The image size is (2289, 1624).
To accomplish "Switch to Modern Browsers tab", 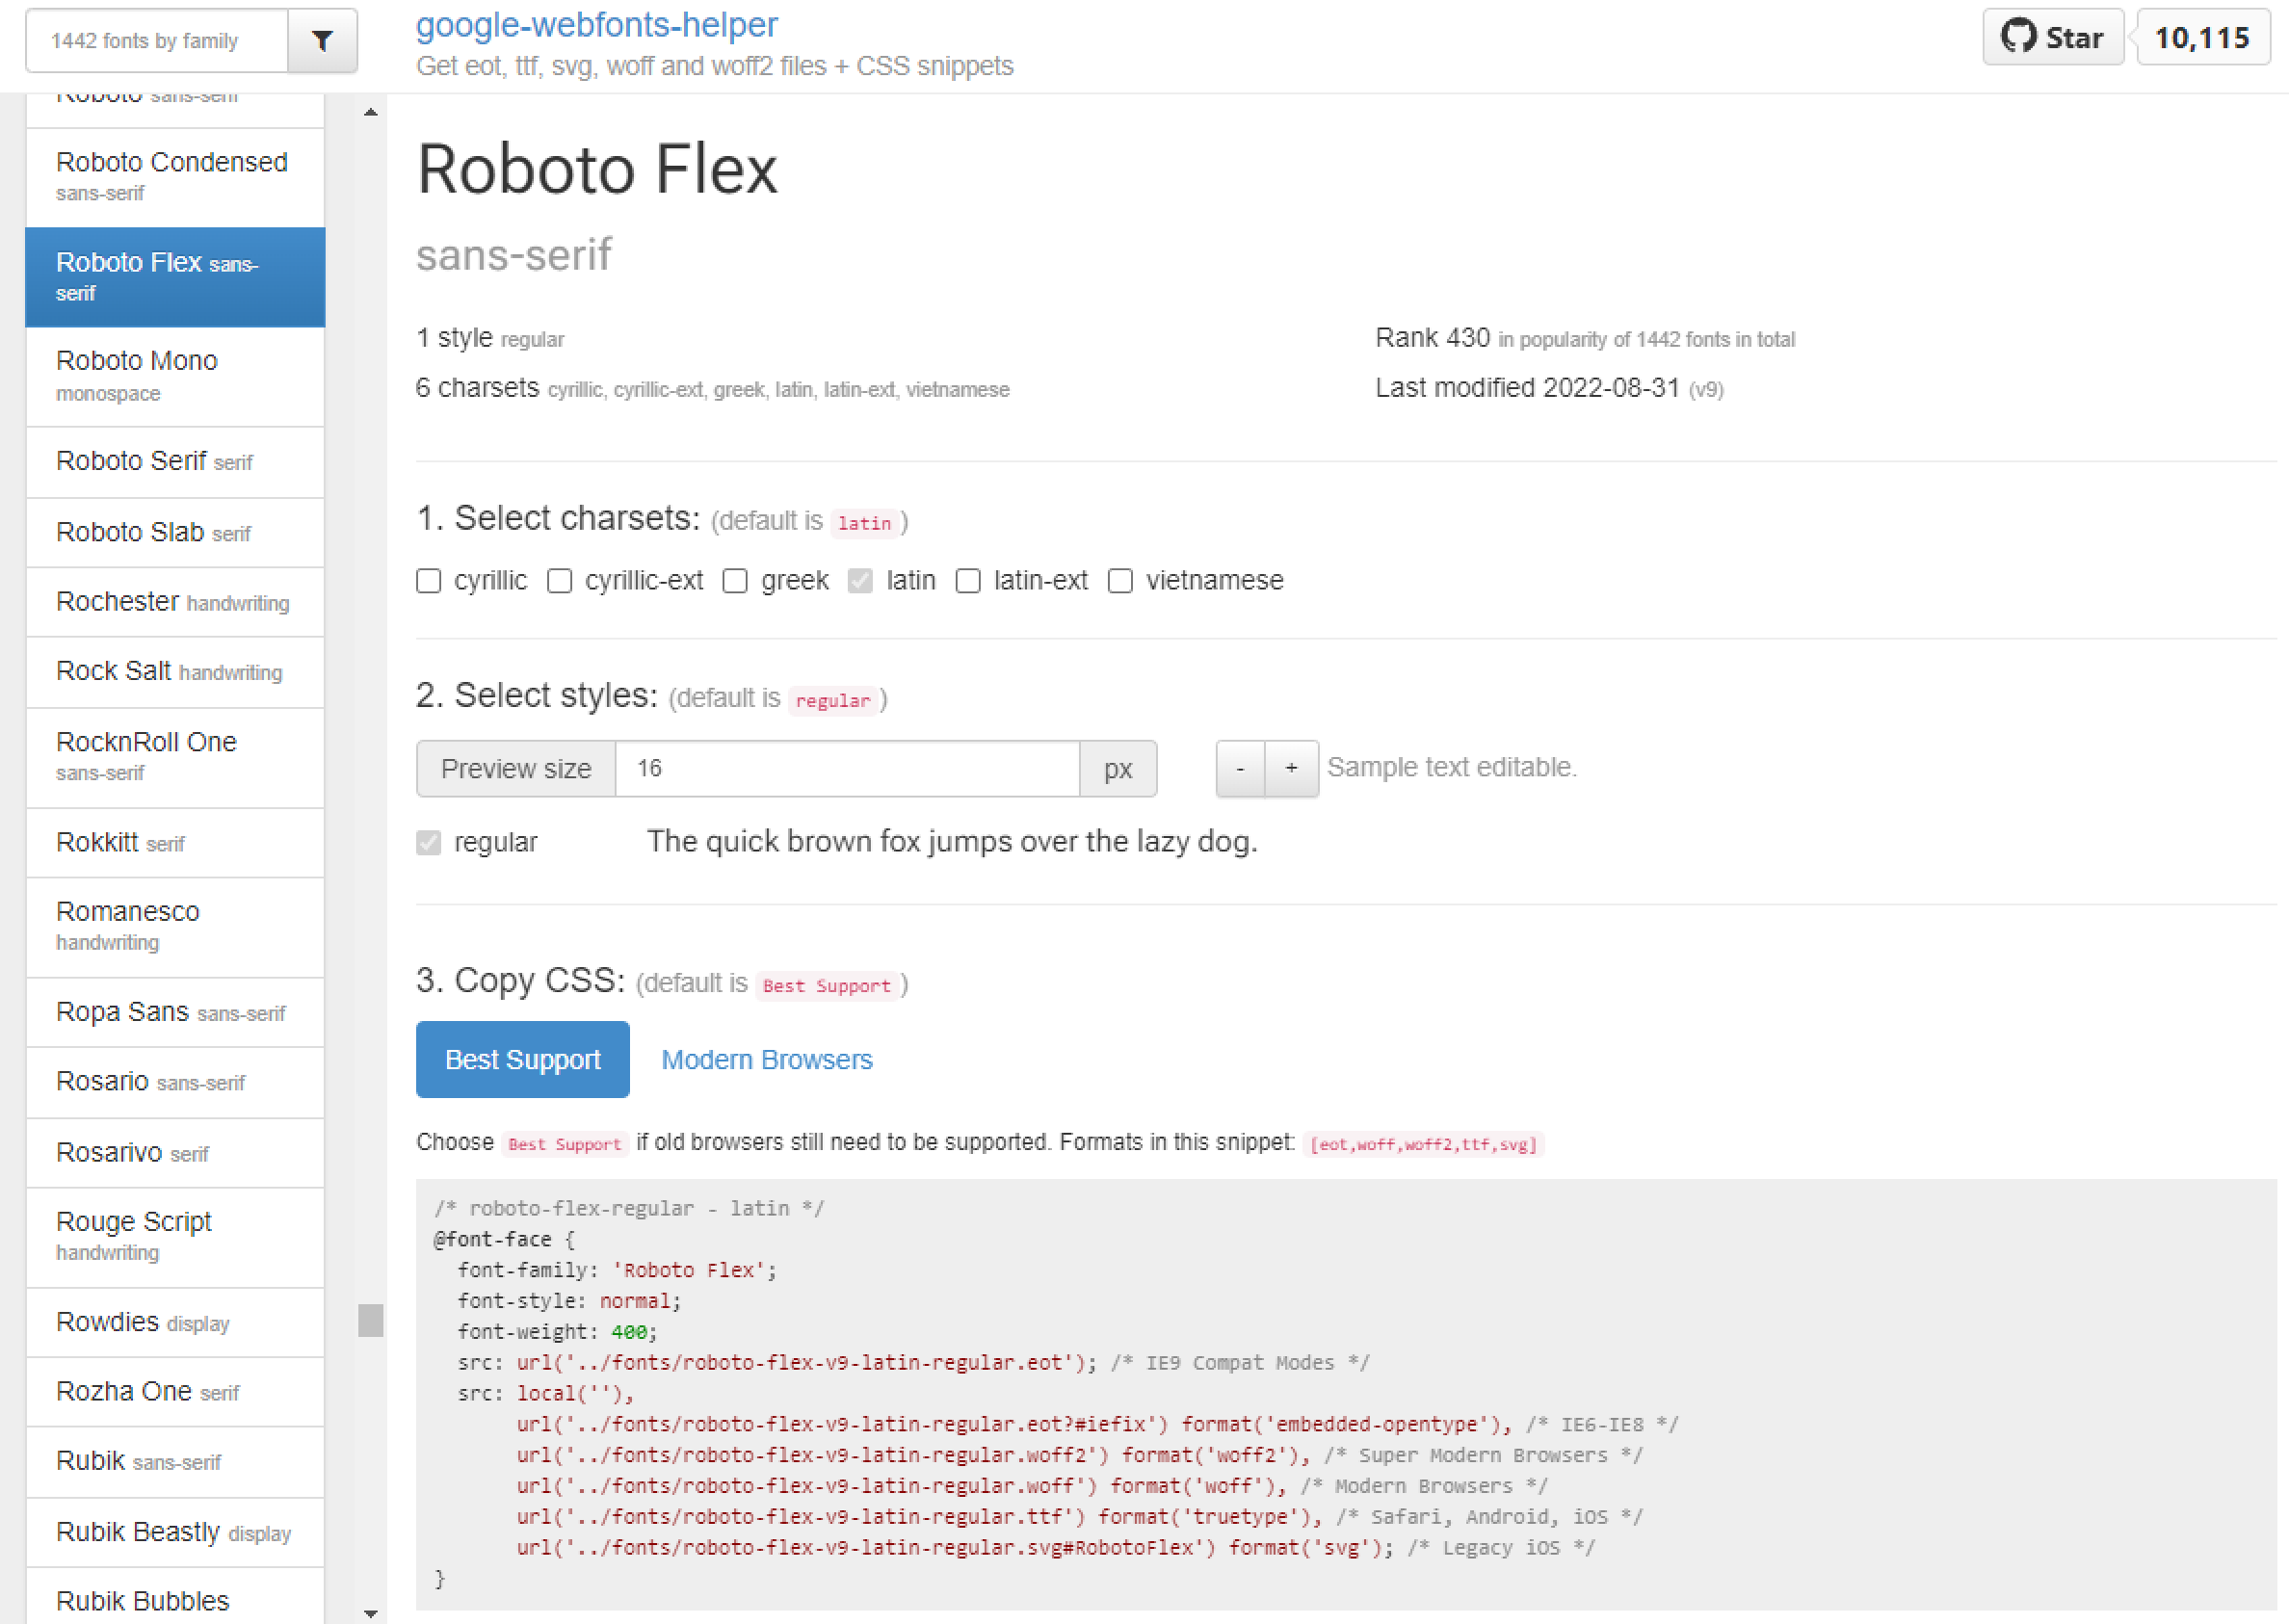I will (x=766, y=1059).
